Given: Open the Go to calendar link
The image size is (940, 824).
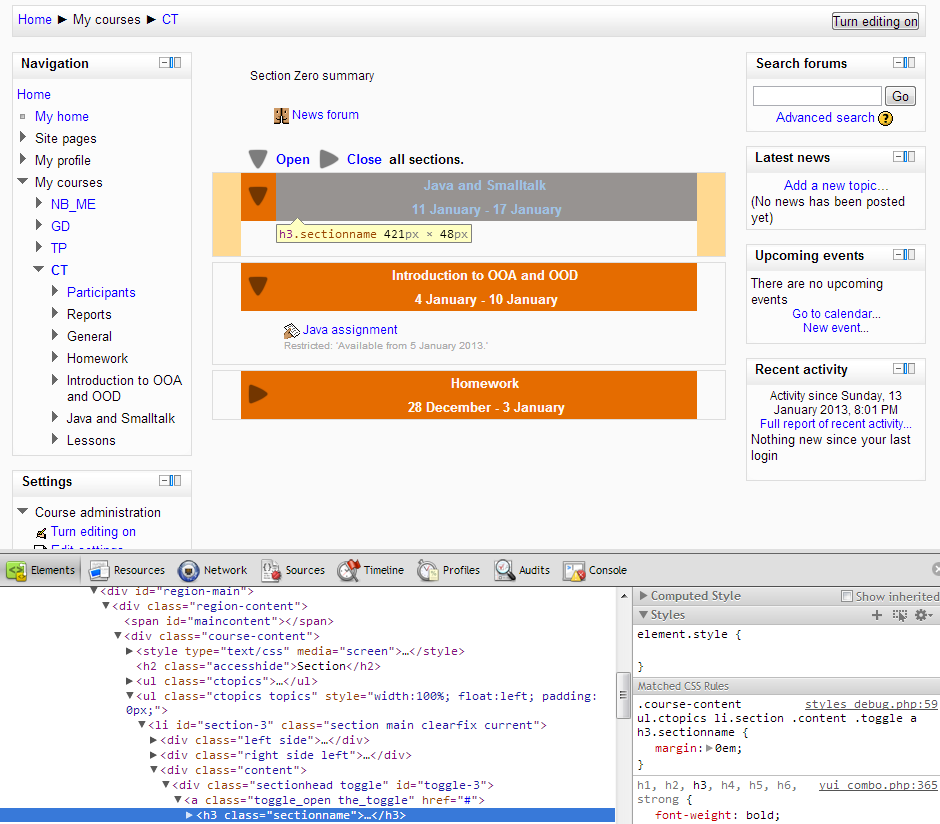Looking at the screenshot, I should coord(836,314).
